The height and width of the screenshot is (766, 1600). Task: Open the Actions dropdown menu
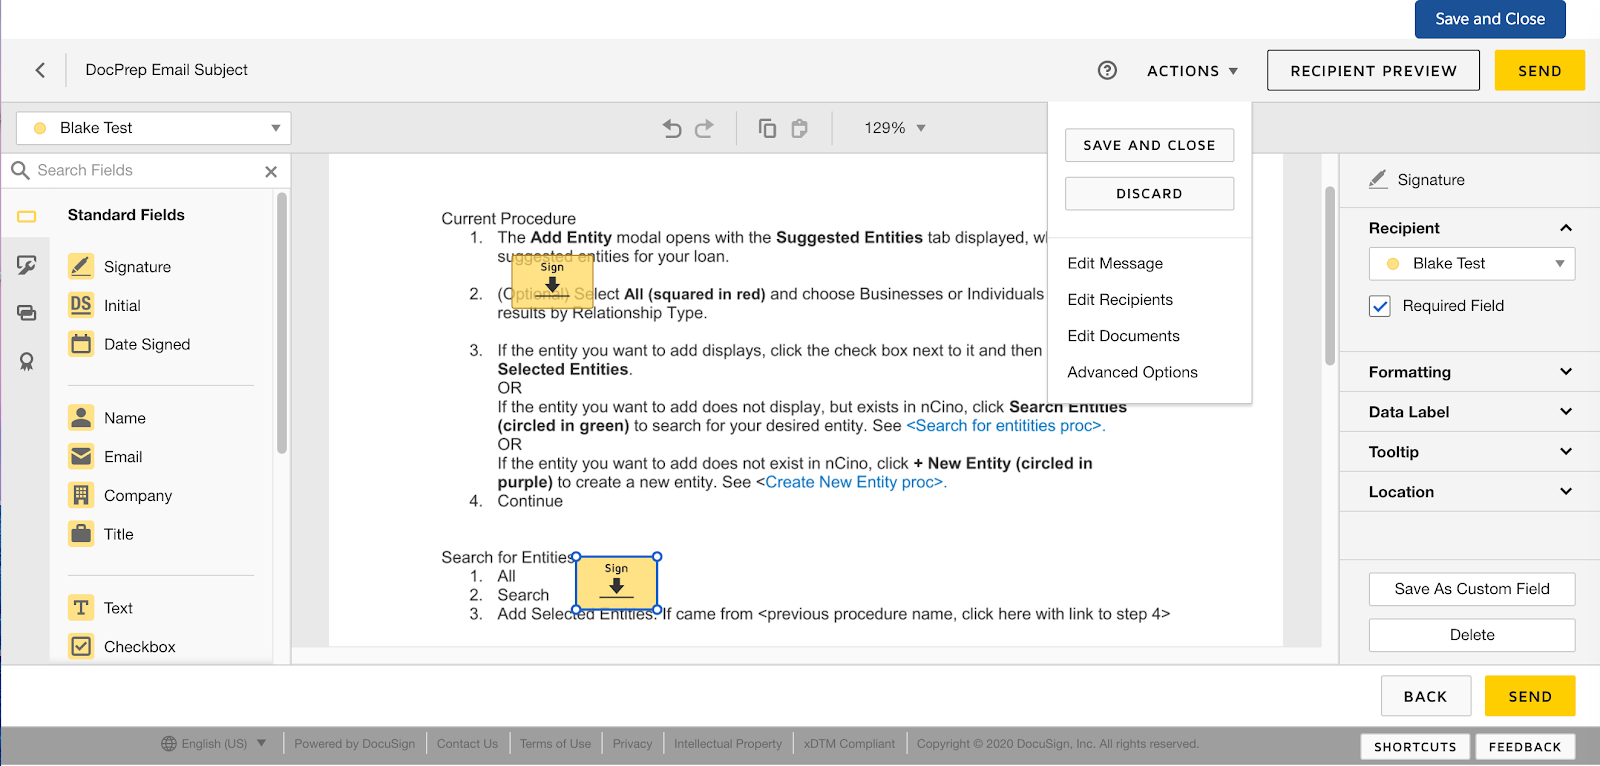tap(1192, 71)
